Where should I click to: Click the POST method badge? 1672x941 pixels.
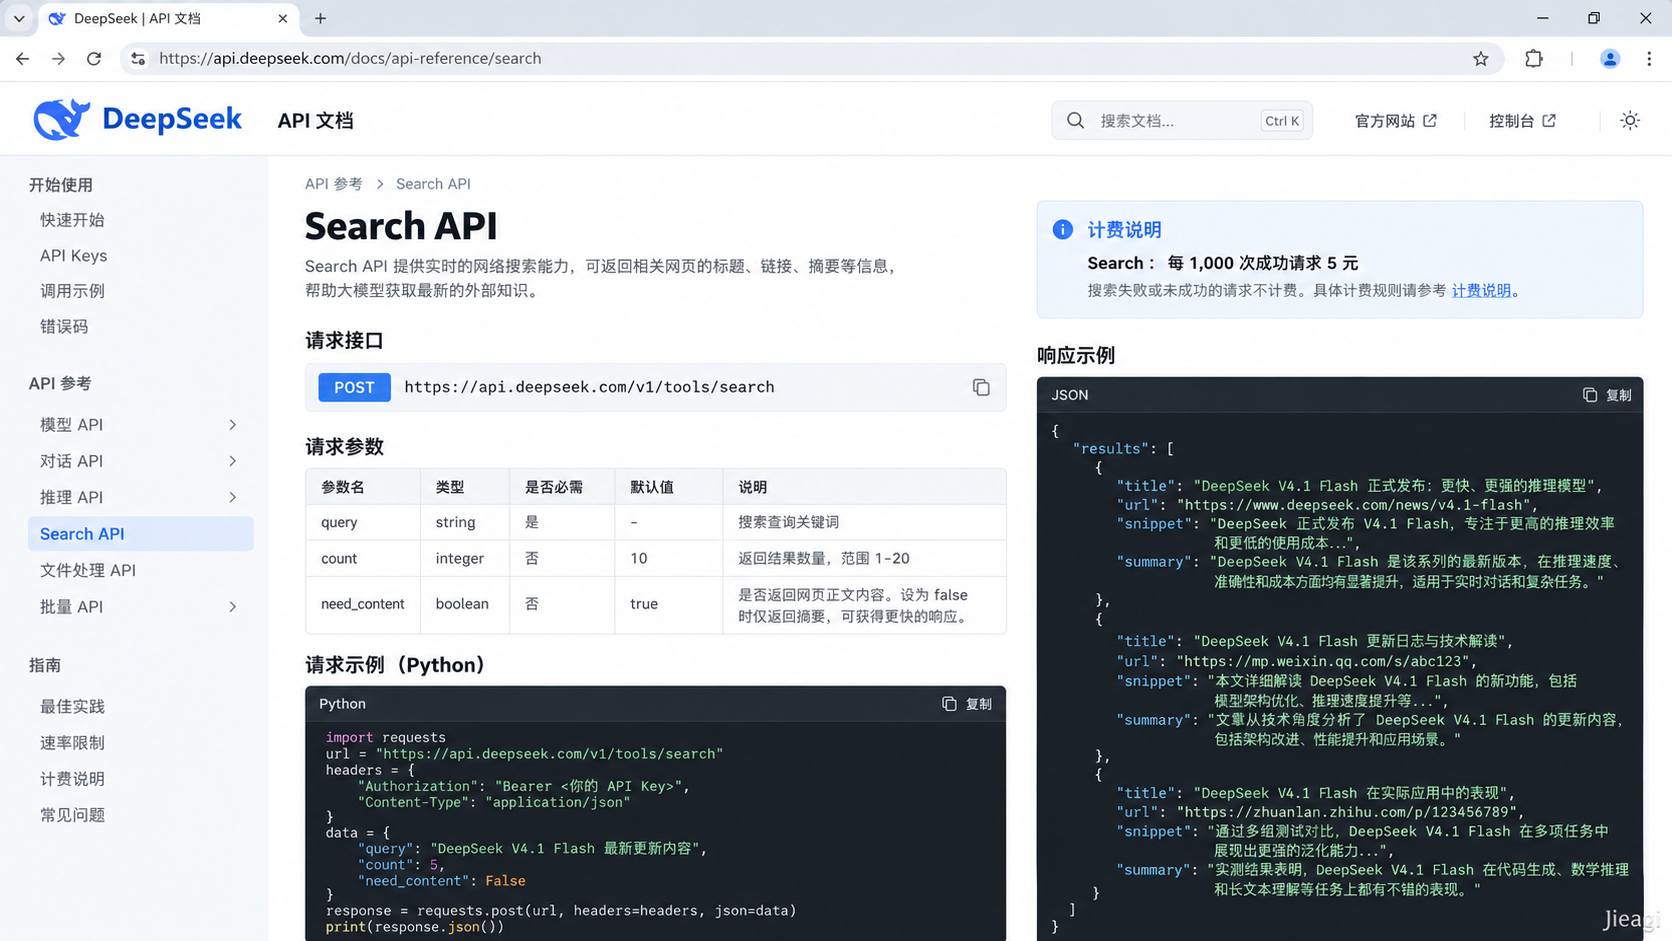point(354,387)
